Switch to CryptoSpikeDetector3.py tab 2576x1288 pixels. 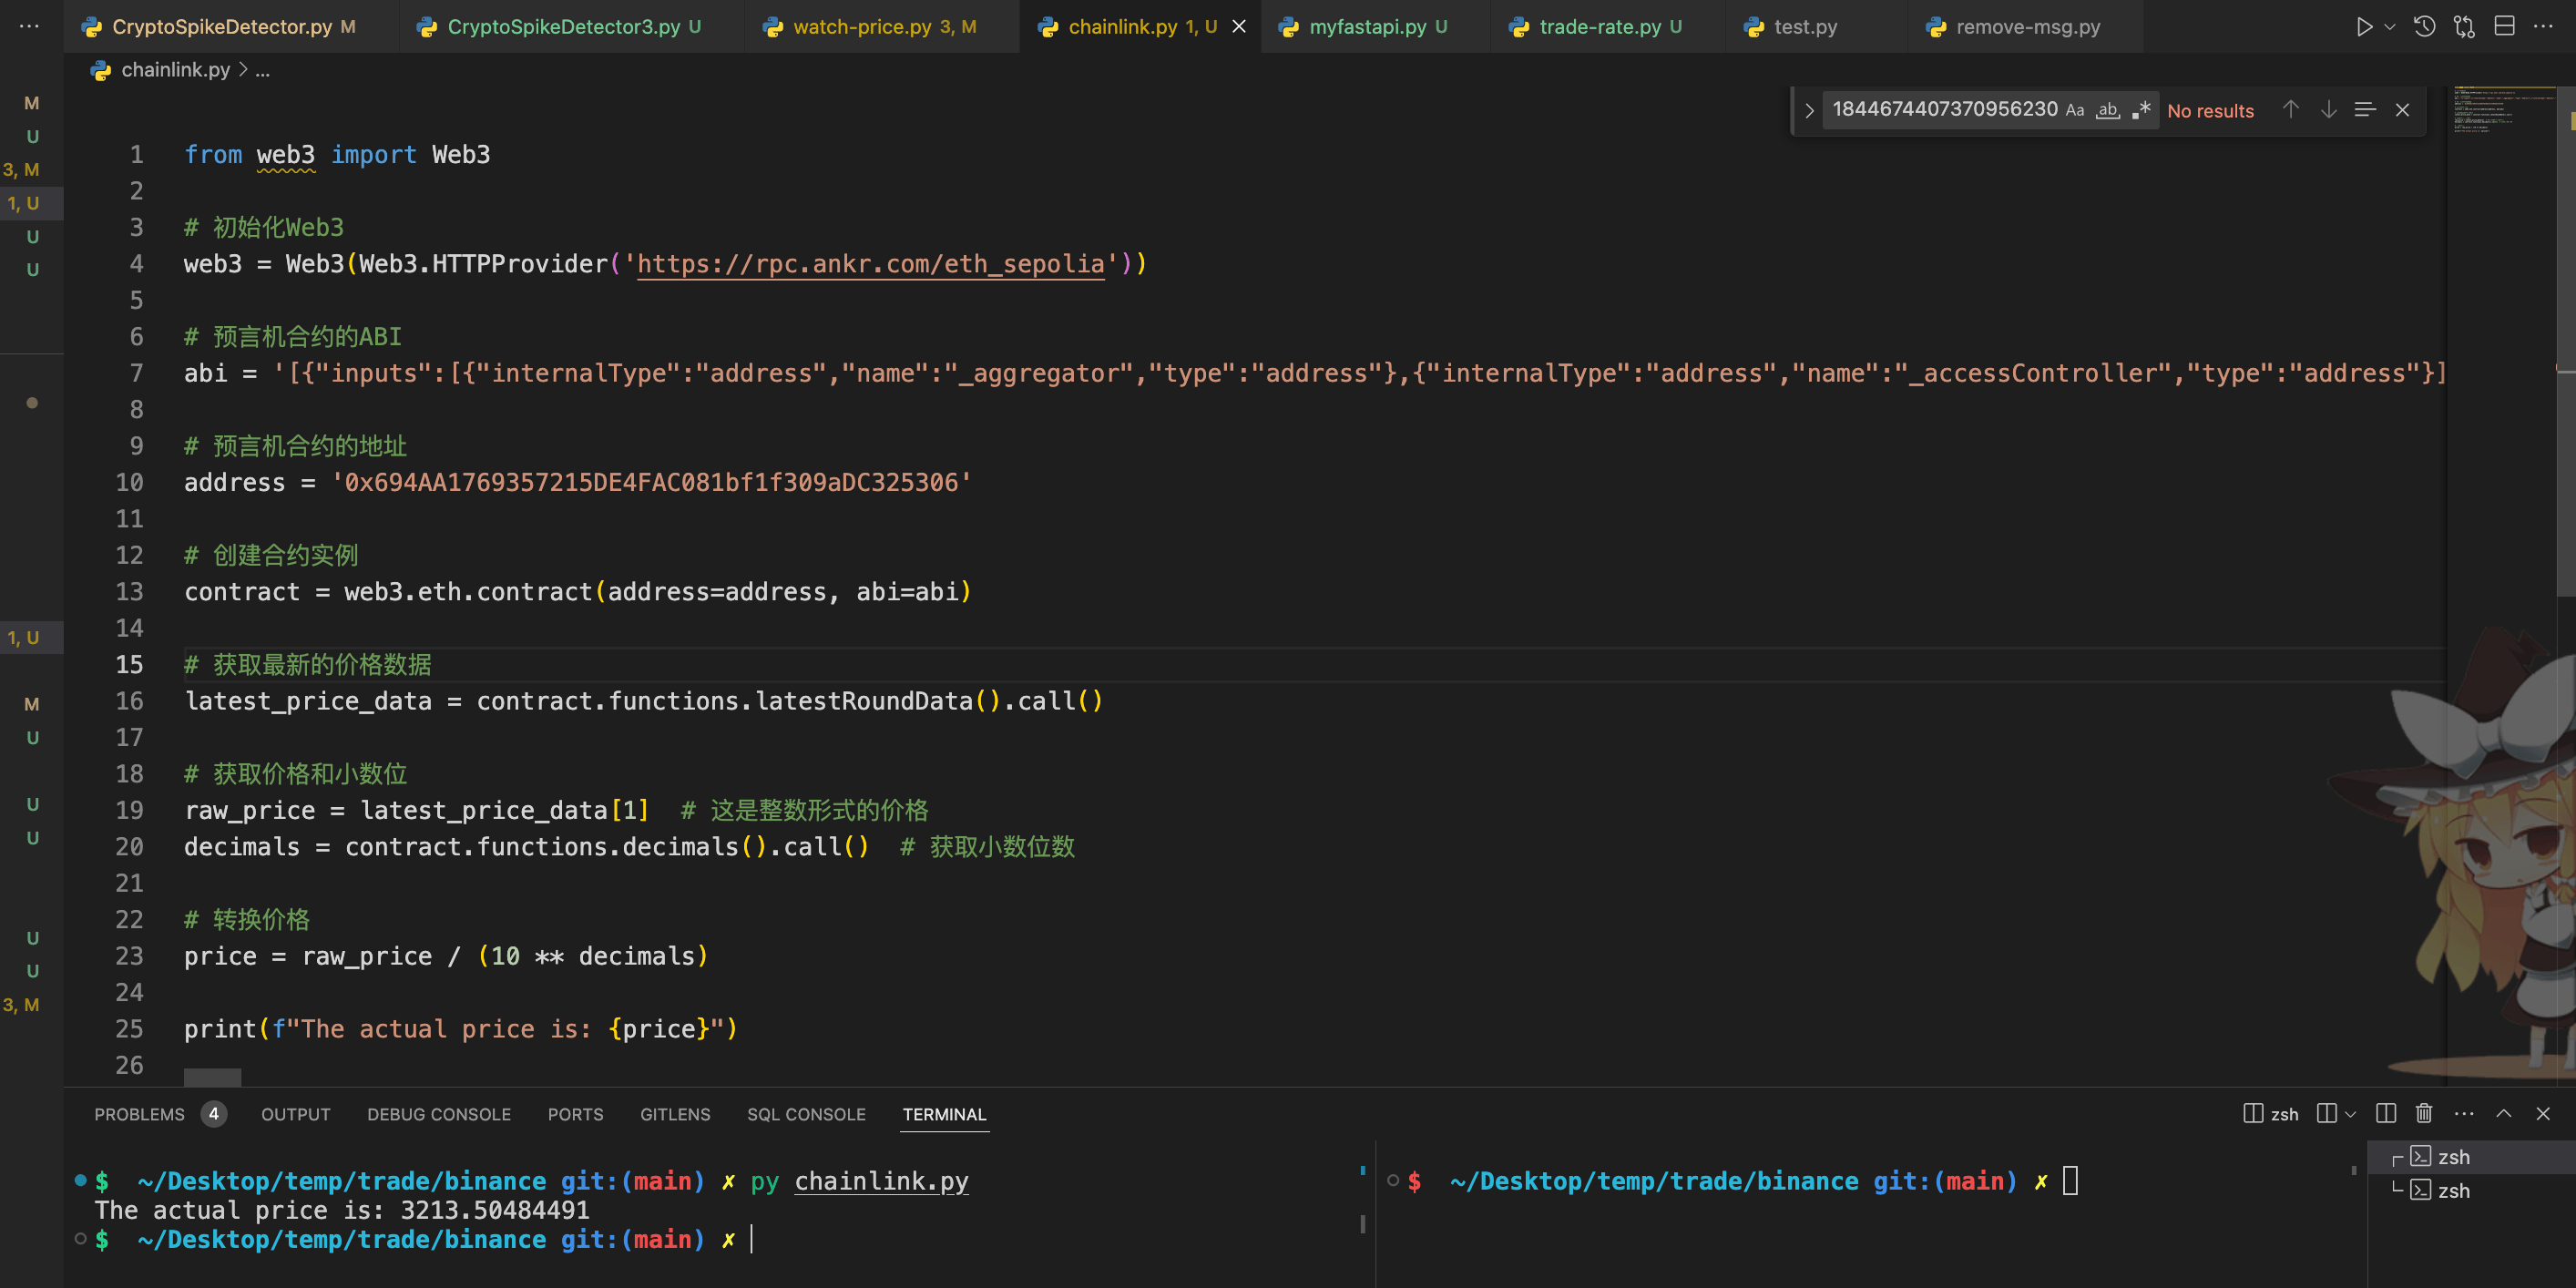point(574,27)
